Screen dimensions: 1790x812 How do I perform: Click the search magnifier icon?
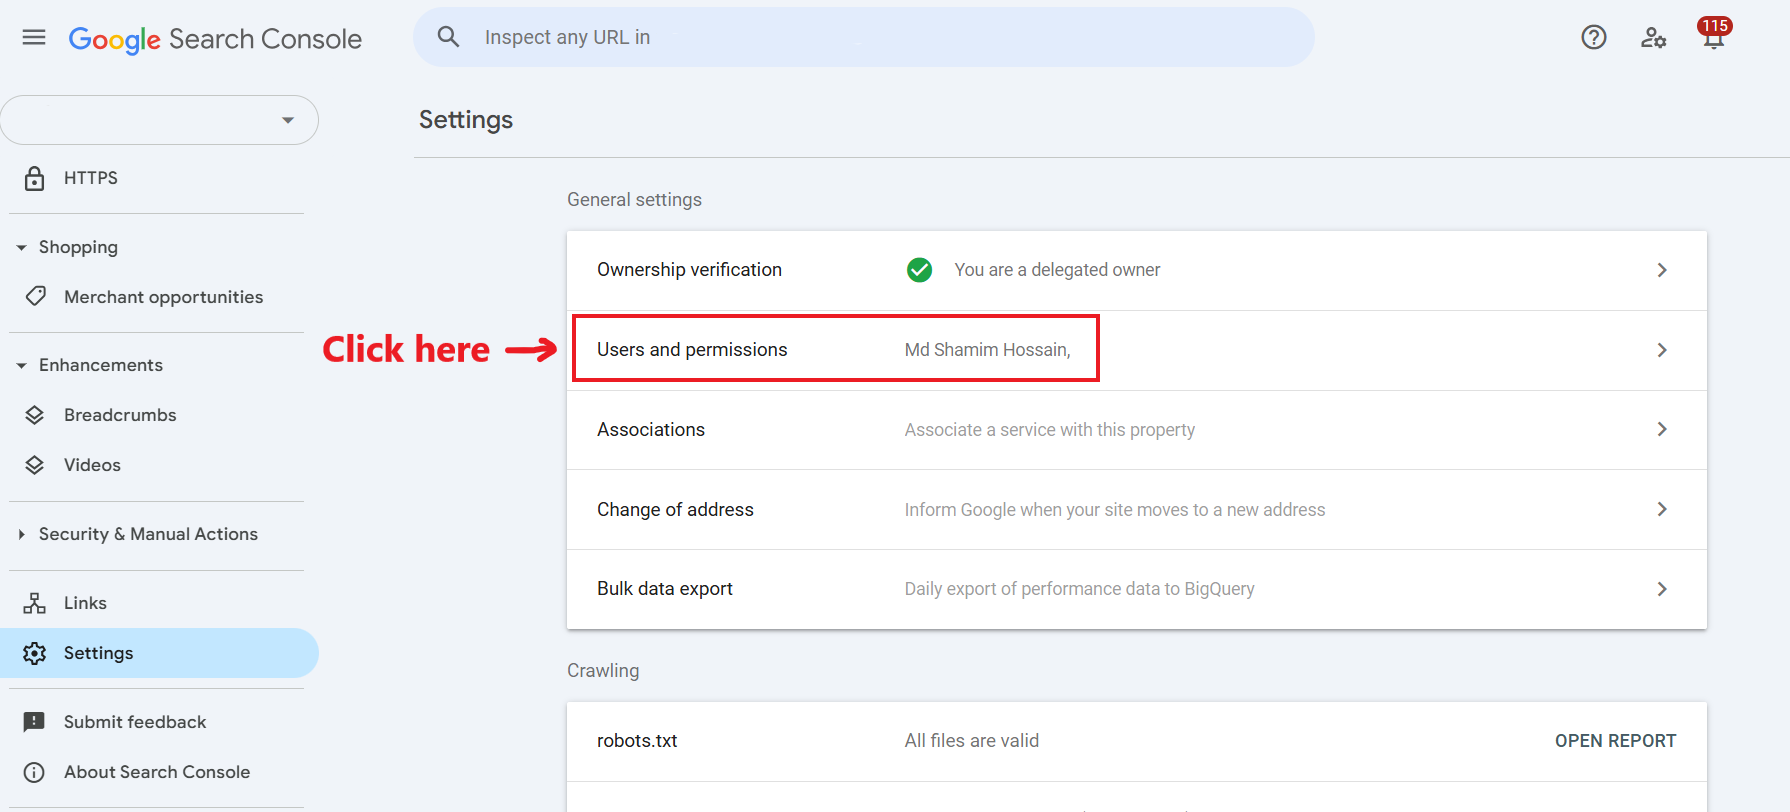pyautogui.click(x=448, y=37)
